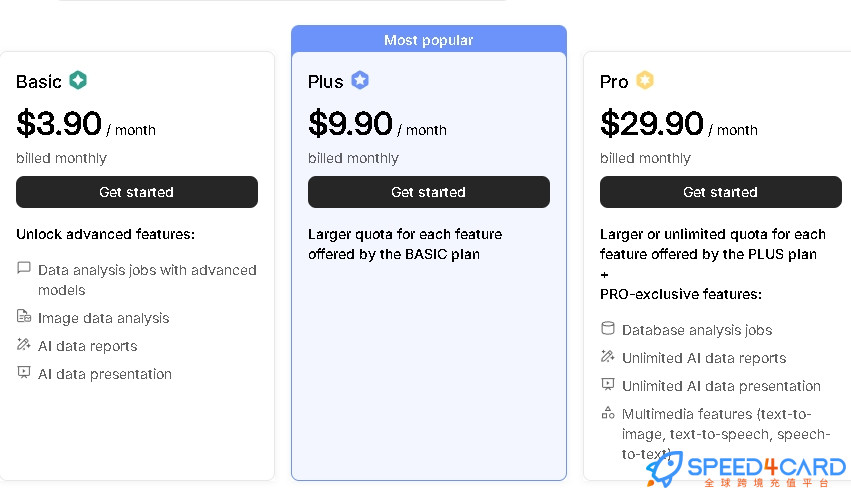The width and height of the screenshot is (851, 493).
Task: Get started with the Pro plan
Action: pyautogui.click(x=721, y=192)
